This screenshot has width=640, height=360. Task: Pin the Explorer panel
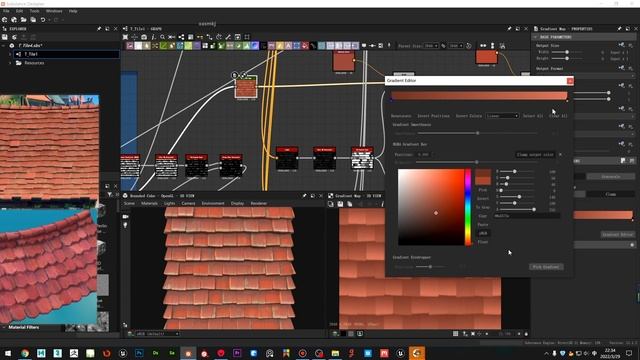coord(99,29)
